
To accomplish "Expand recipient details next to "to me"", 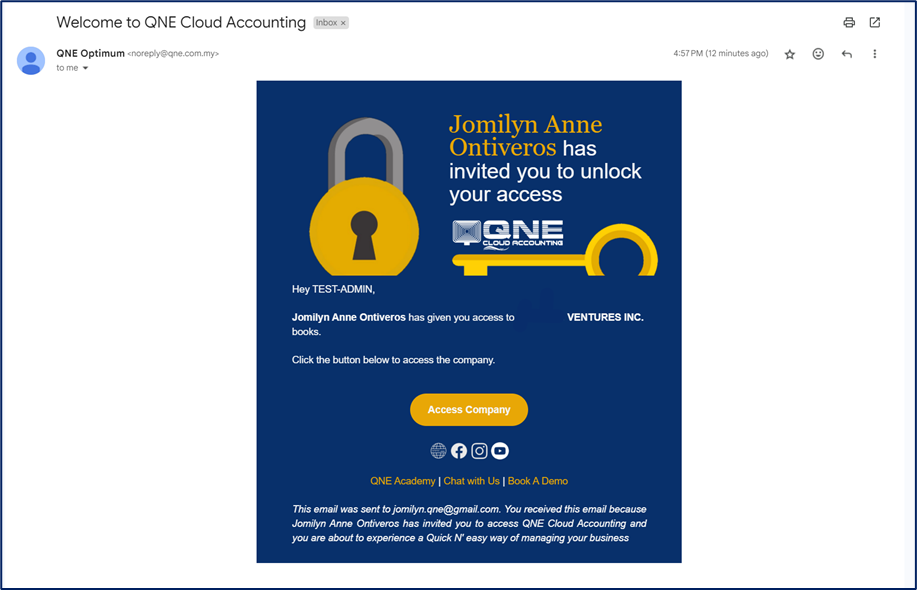I will coord(85,68).
